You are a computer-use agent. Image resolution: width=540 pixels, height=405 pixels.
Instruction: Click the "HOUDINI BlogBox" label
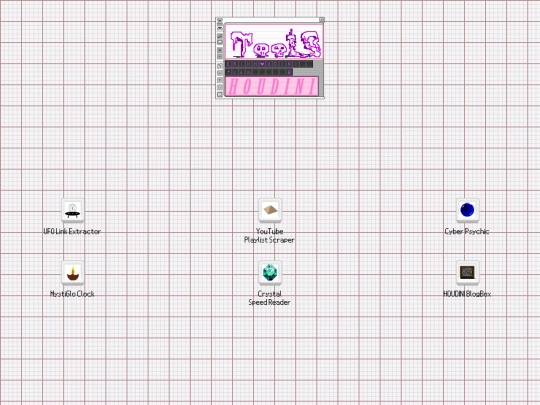point(467,294)
